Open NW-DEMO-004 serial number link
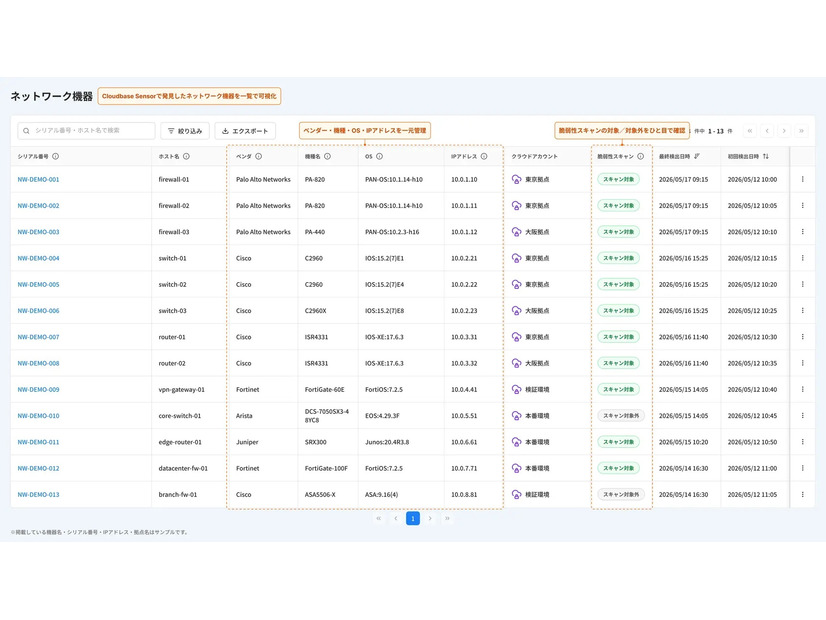The image size is (826, 620). tap(38, 259)
